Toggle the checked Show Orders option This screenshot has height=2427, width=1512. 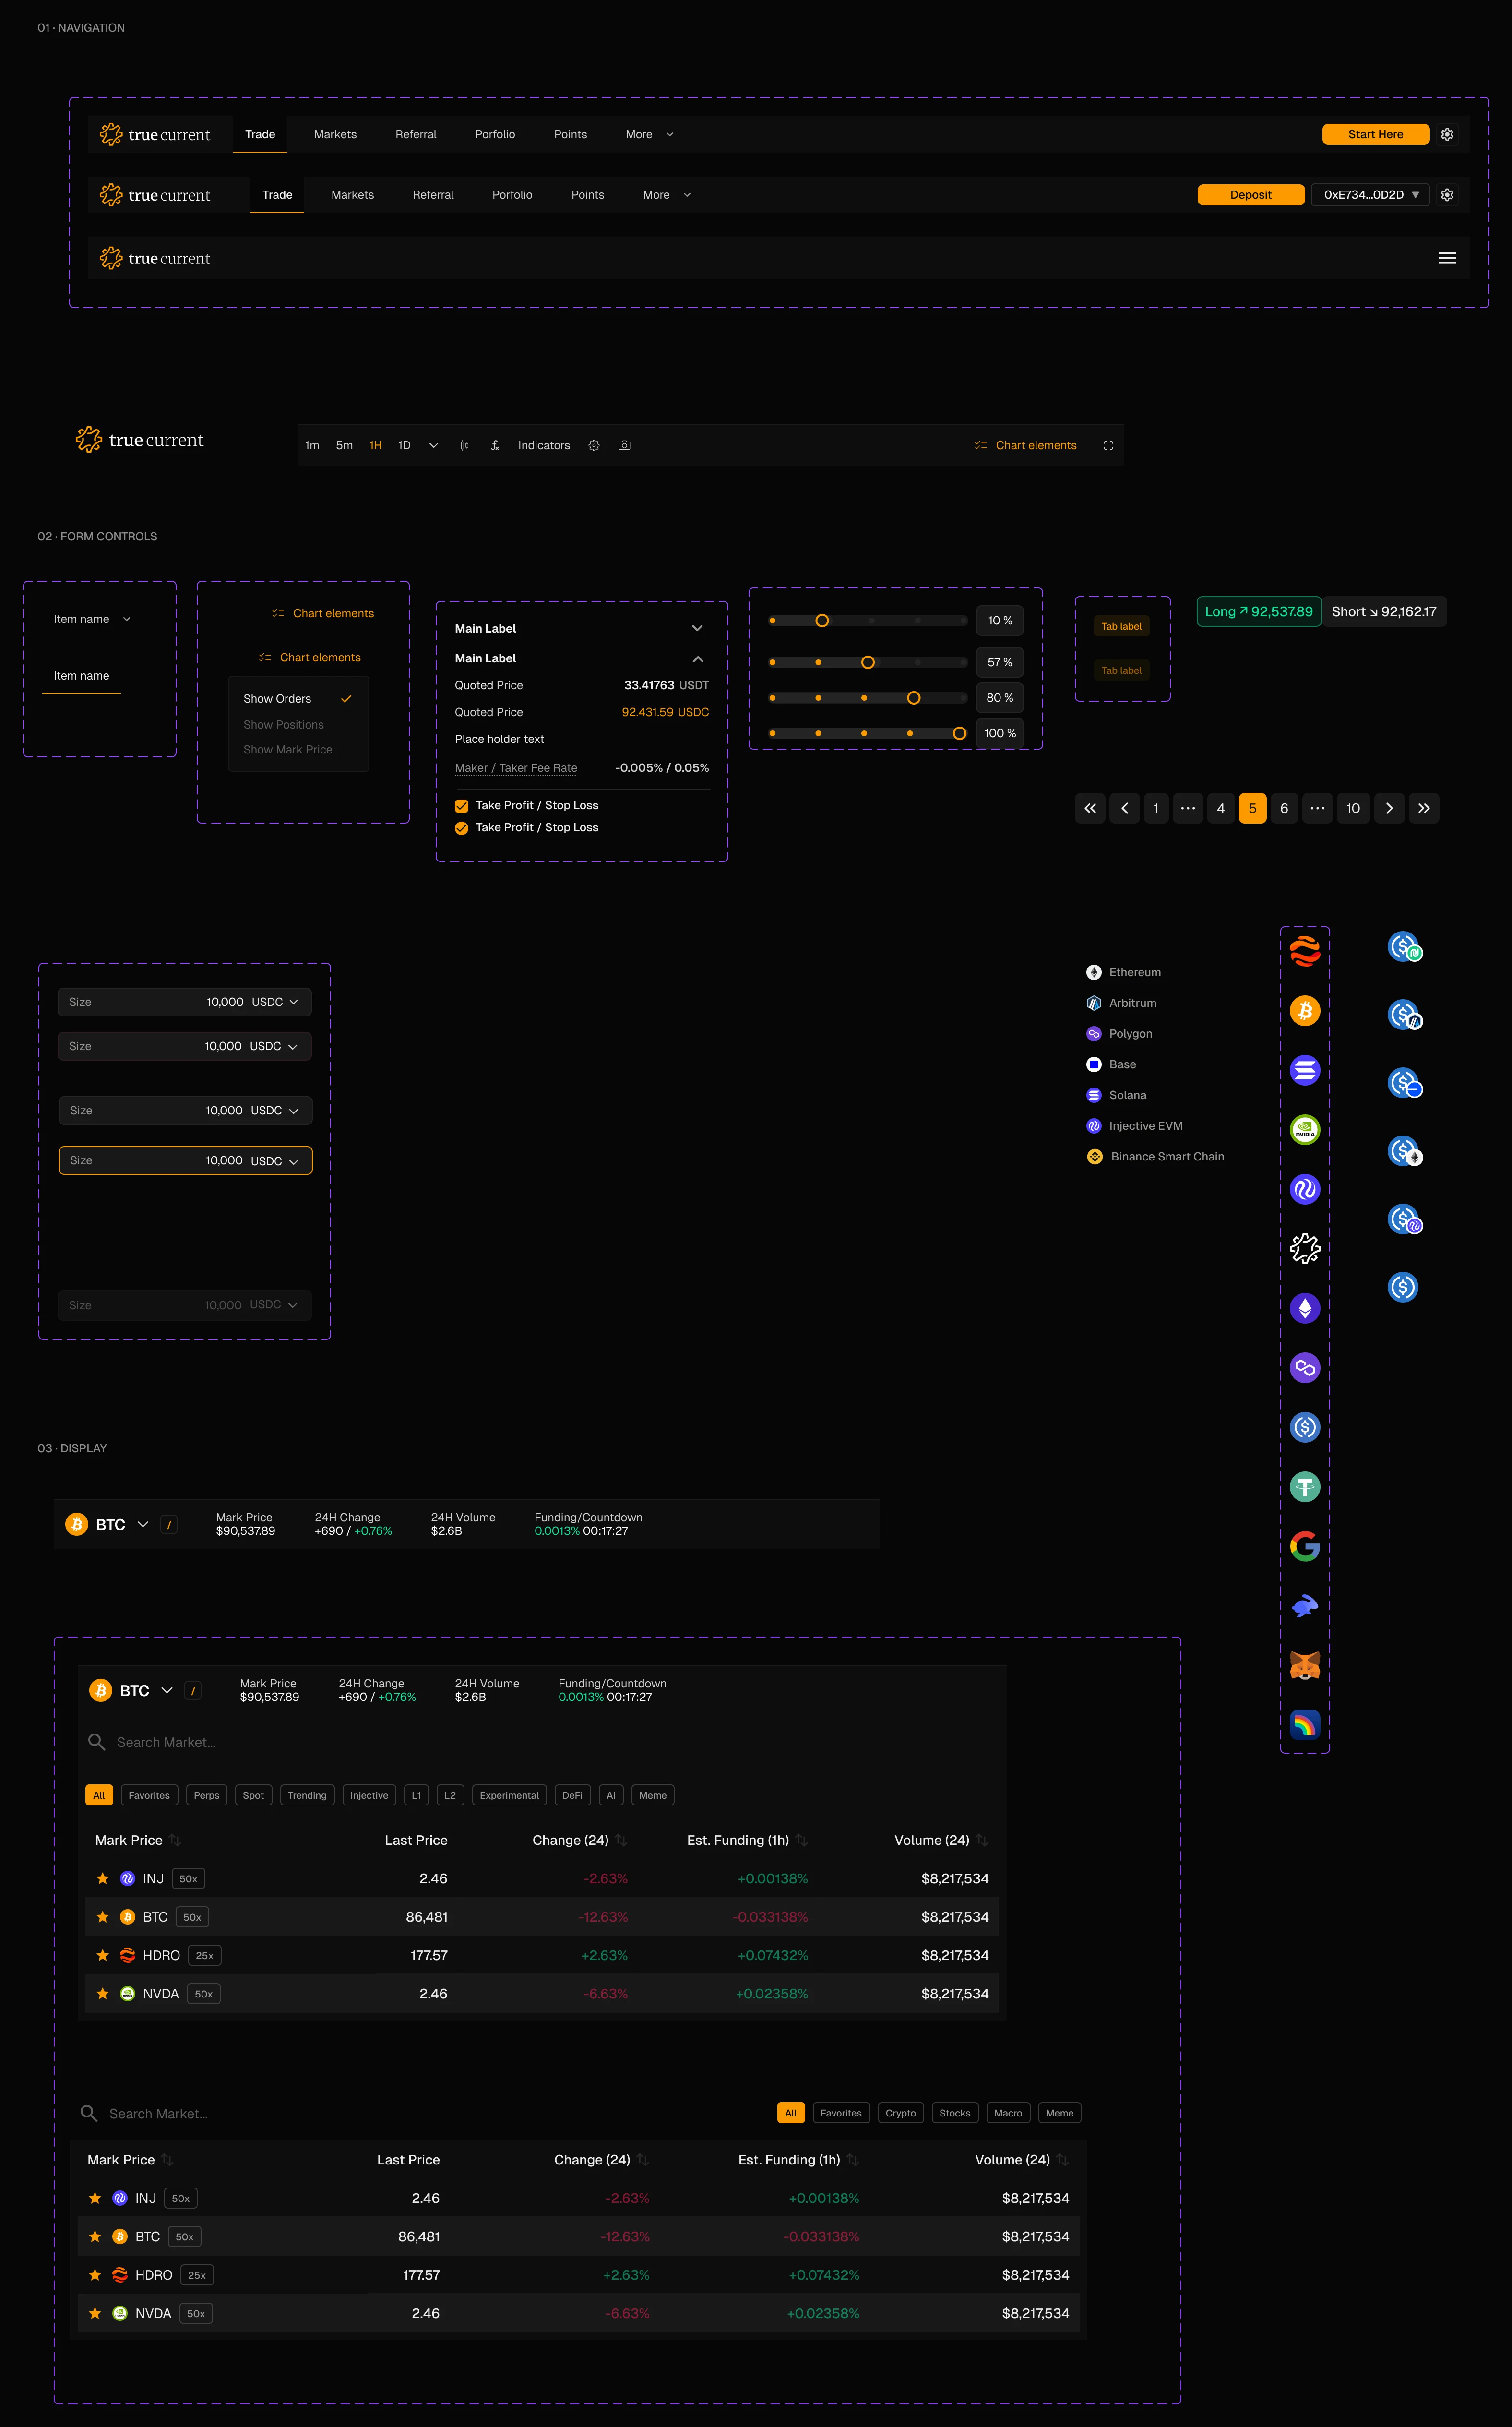click(x=298, y=699)
